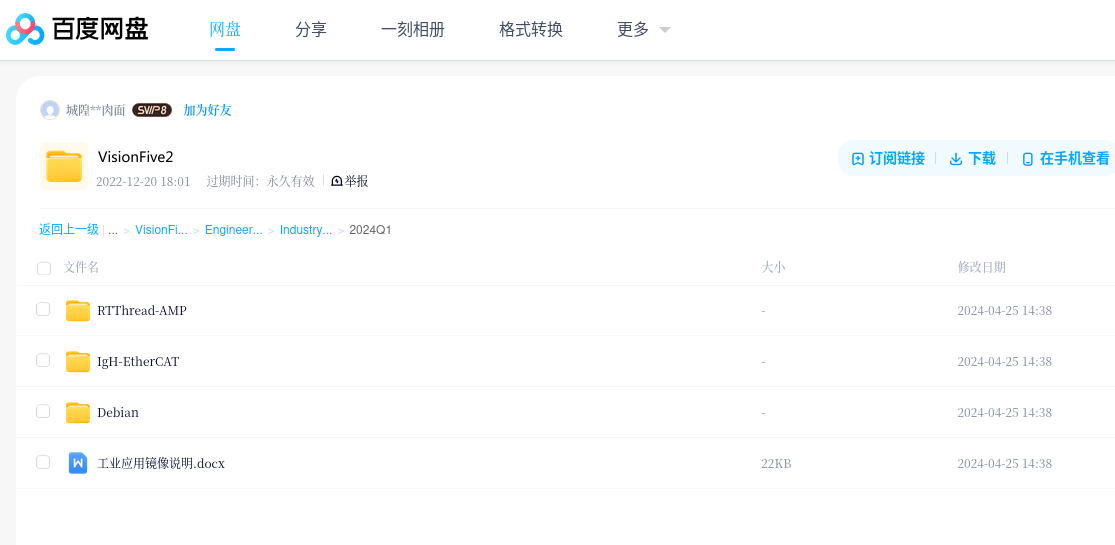This screenshot has width=1115, height=545.
Task: Toggle the select-all checkbox beside 文件名
Action: [x=44, y=268]
